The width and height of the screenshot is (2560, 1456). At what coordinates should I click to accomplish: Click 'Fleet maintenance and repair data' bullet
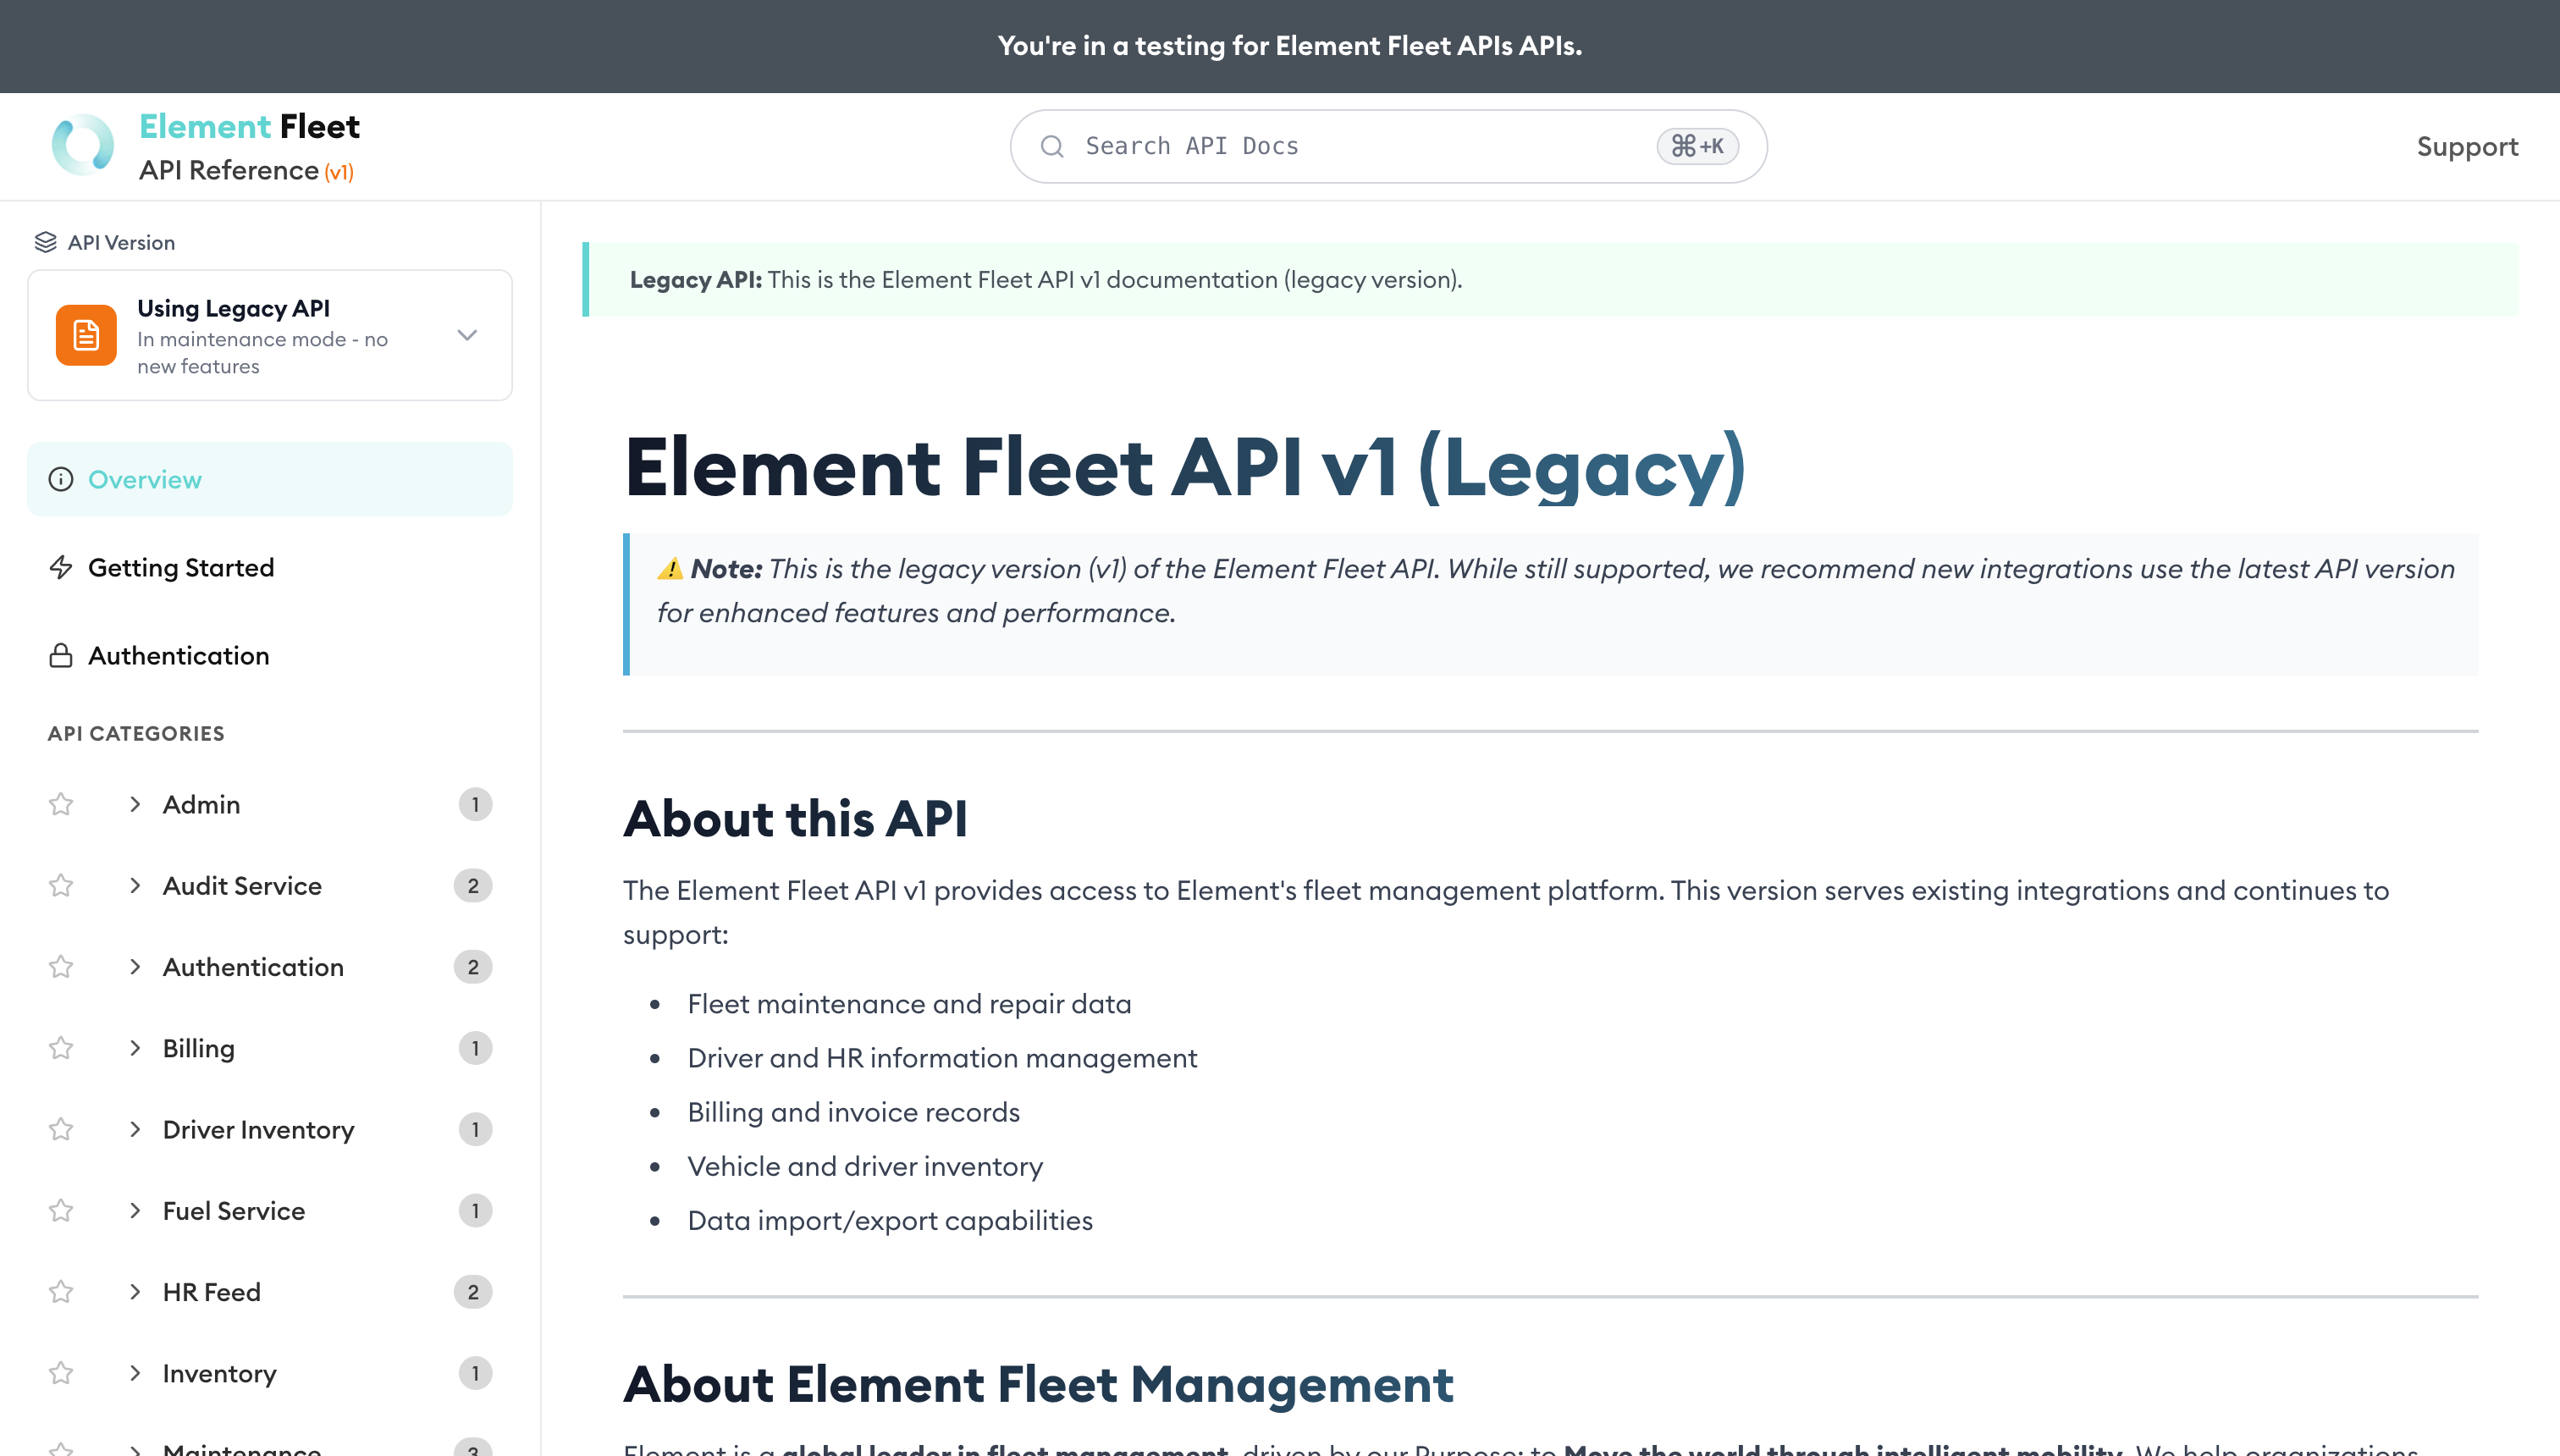[x=909, y=1004]
